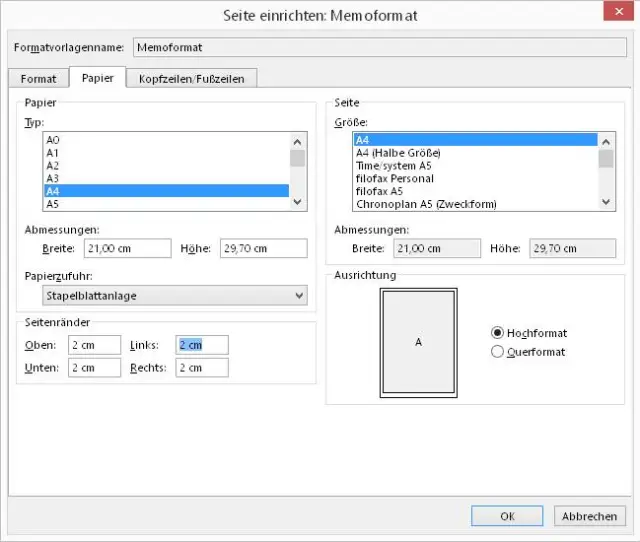Screen dimensions: 640x542
Task: Switch to the Format tab
Action: (x=39, y=78)
